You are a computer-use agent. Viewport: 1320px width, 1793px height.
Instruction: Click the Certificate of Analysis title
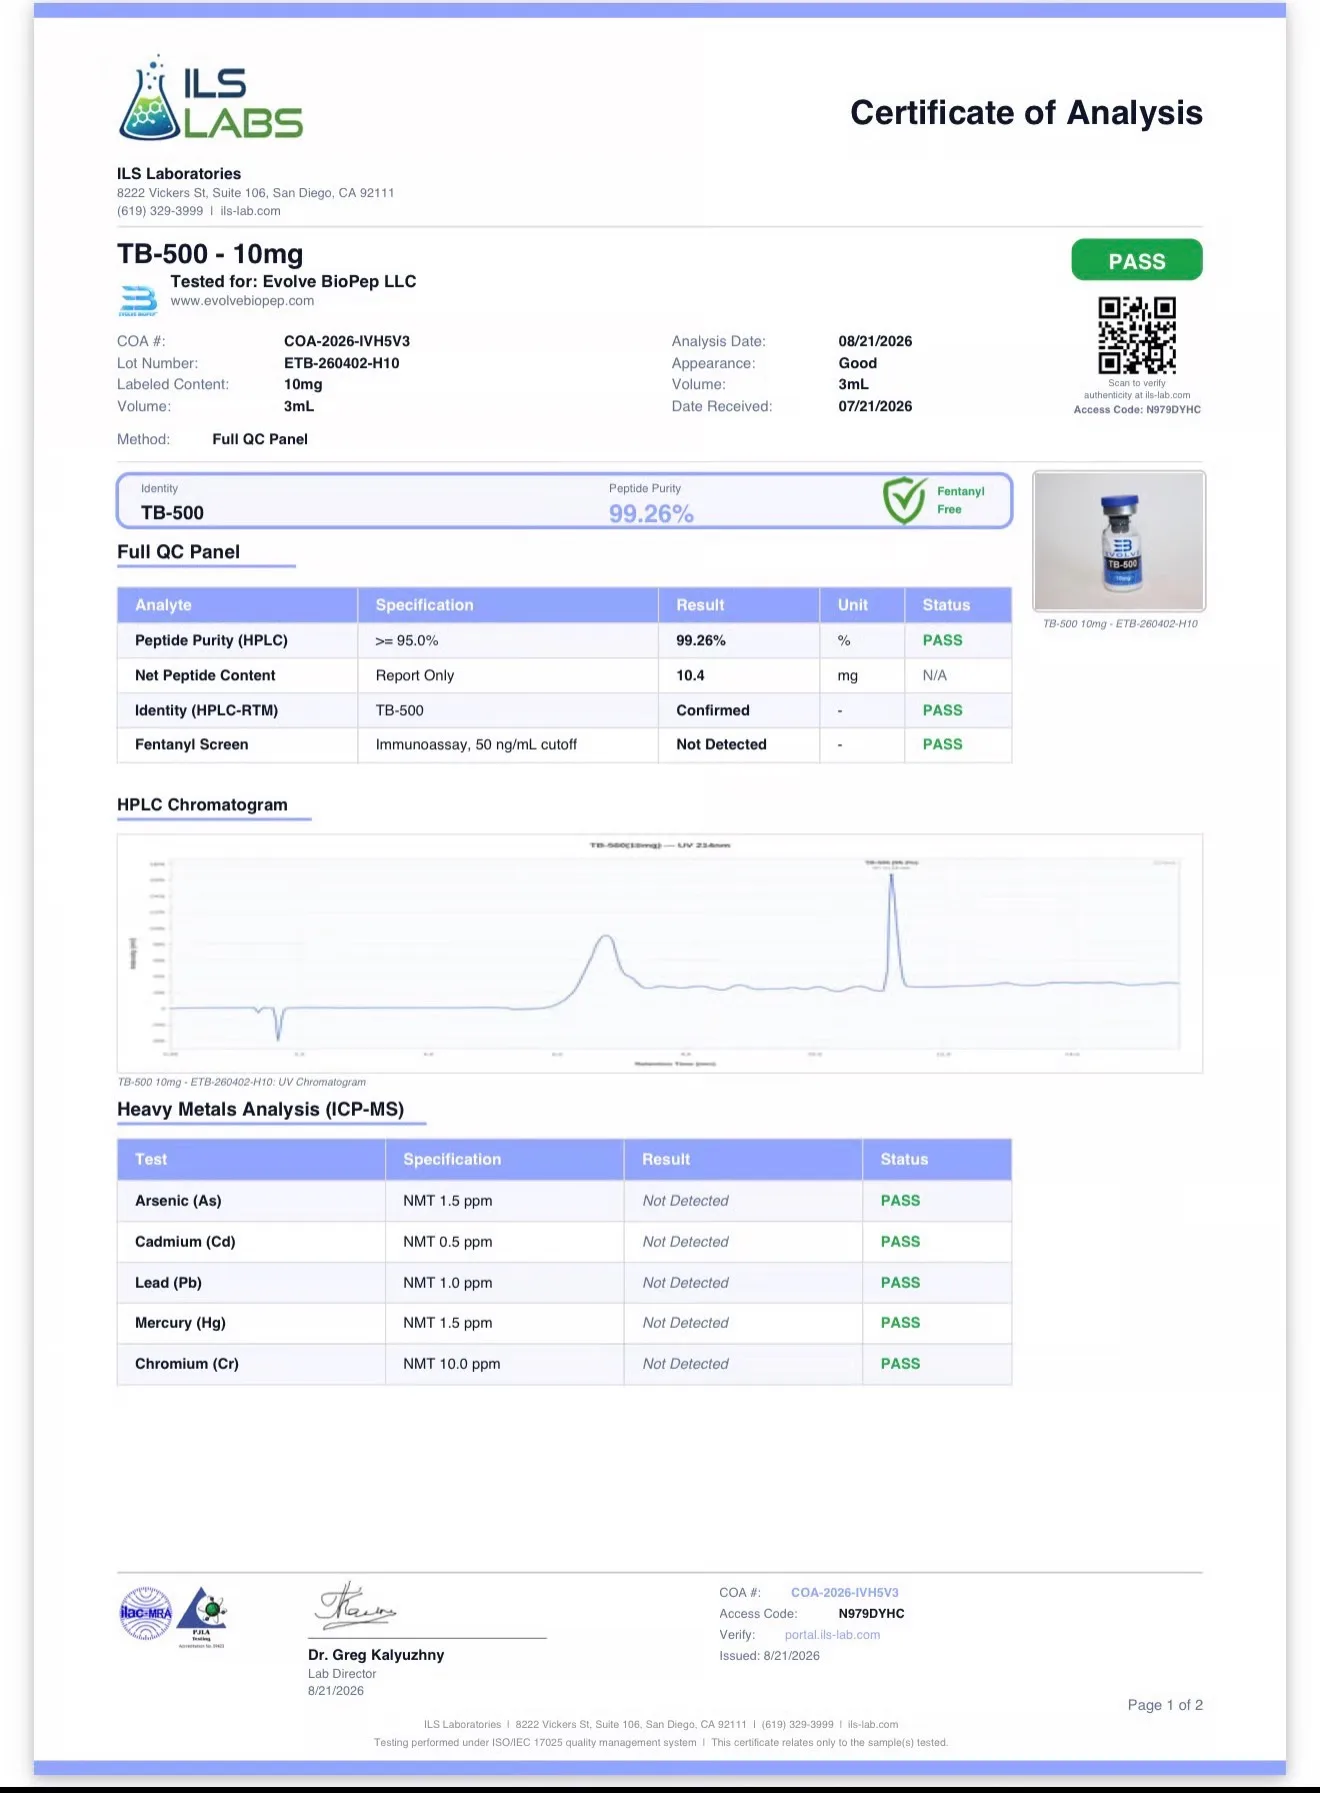click(1026, 113)
